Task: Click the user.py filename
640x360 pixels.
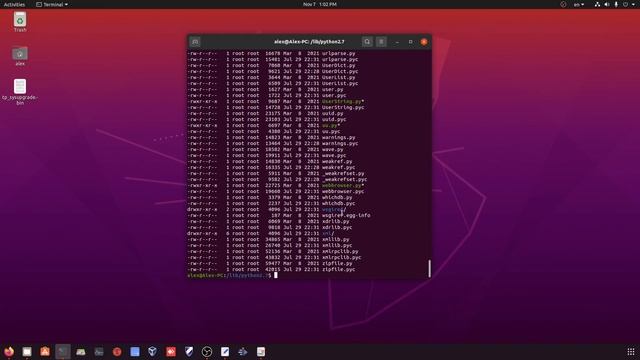Action: [332, 89]
